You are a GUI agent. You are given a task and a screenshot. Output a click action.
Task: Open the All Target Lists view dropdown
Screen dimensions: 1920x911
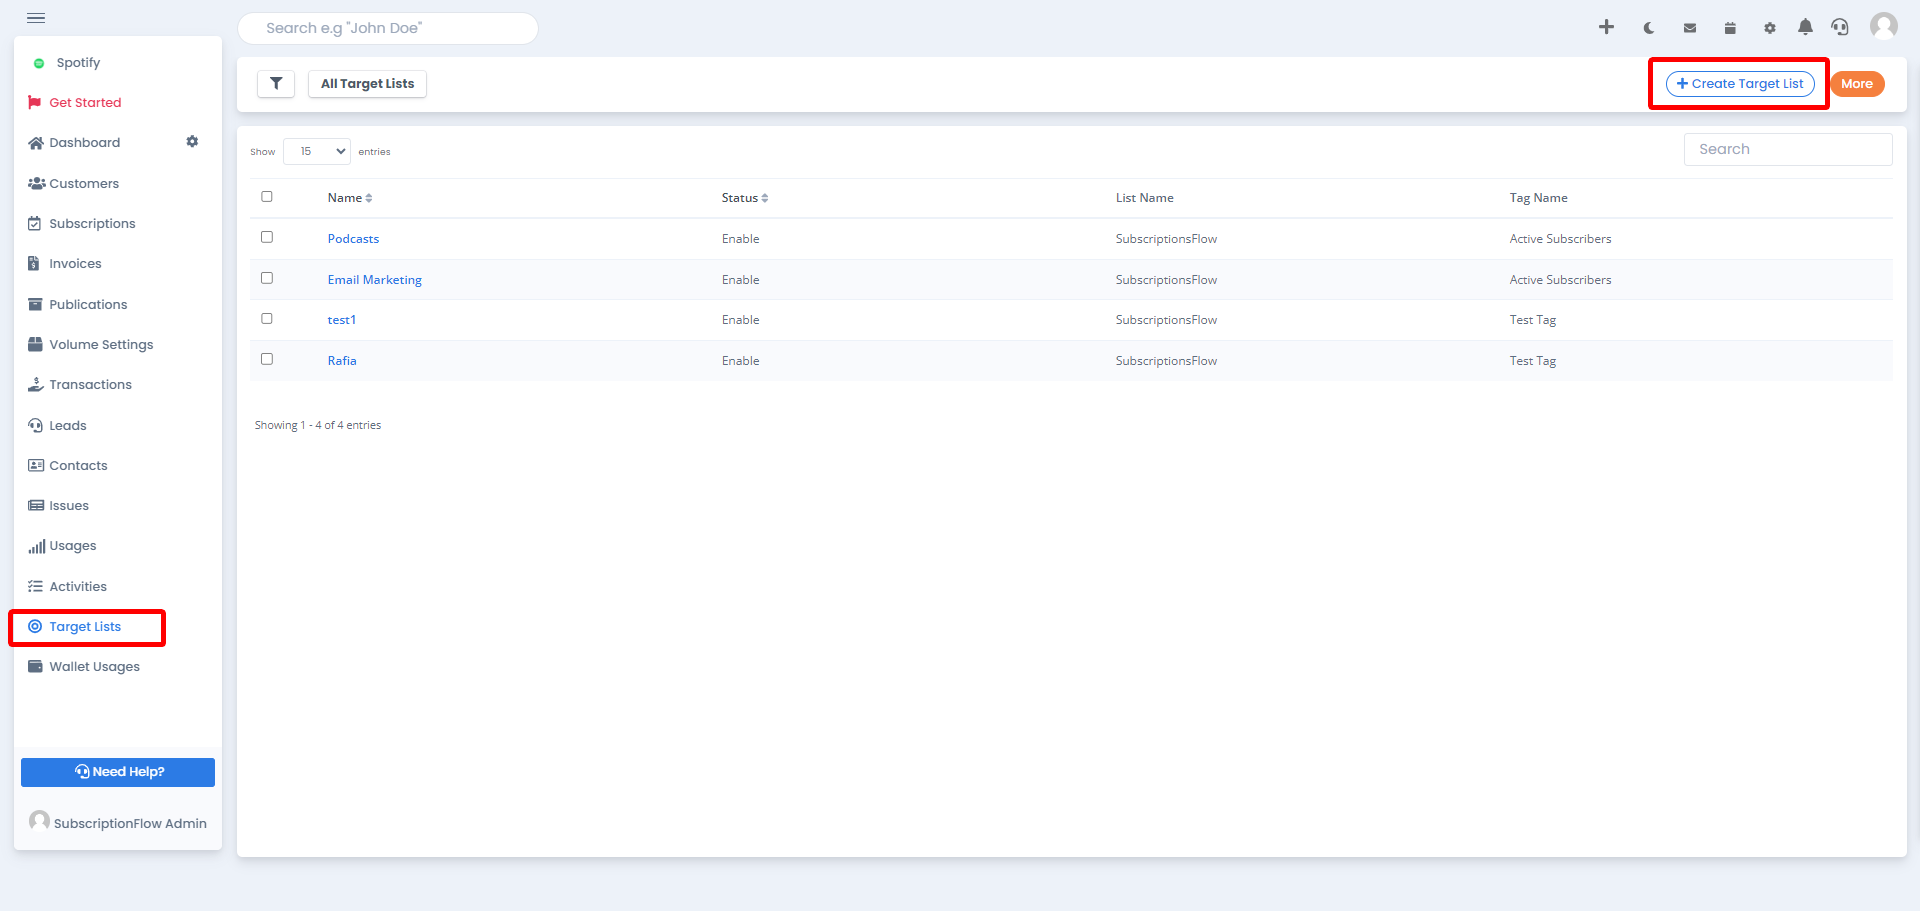tap(367, 84)
